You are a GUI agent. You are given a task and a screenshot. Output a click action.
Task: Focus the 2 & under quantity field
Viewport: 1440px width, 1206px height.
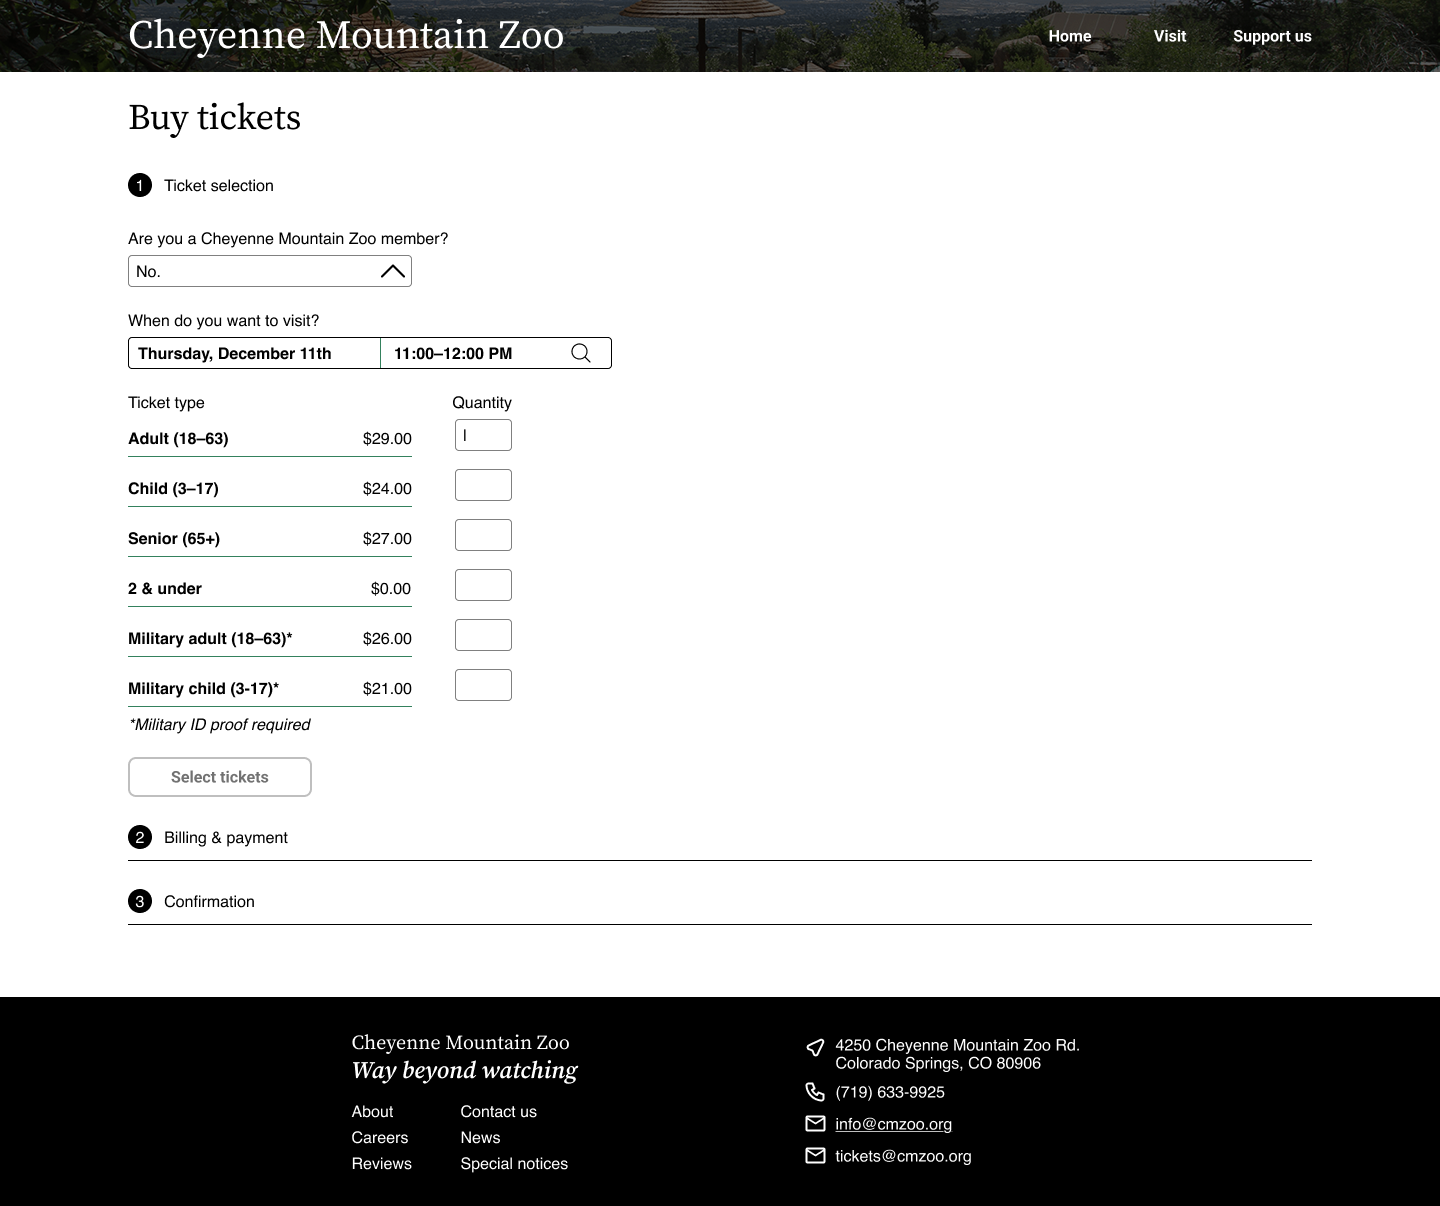(483, 585)
